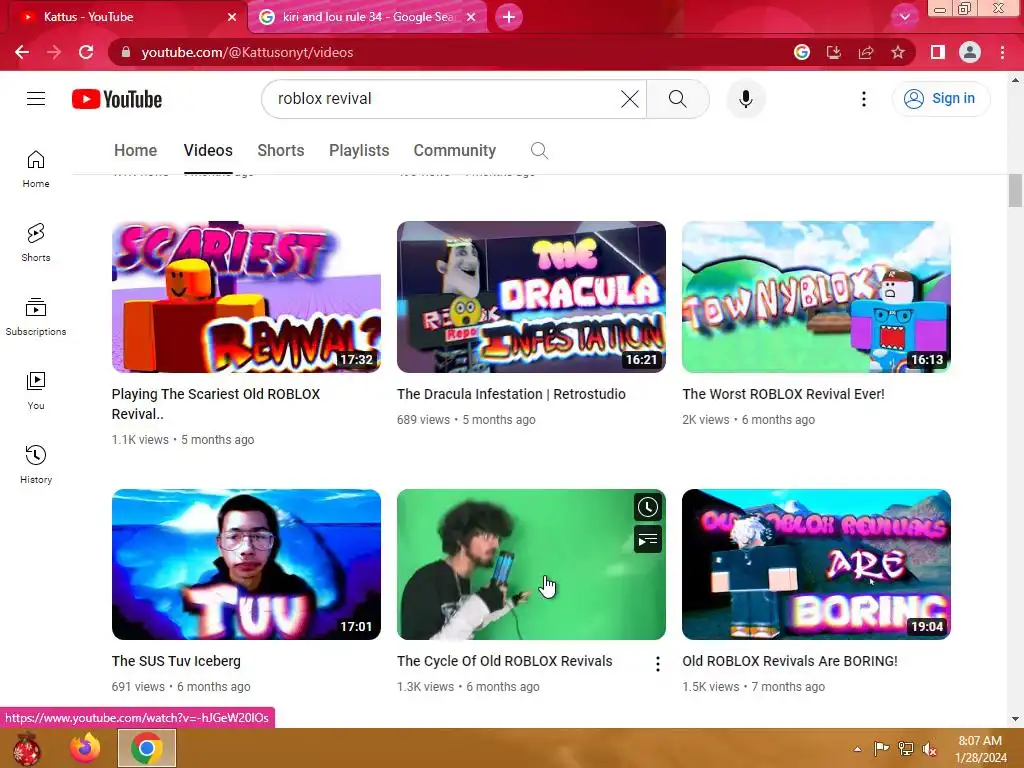Image resolution: width=1024 pixels, height=768 pixels.
Task: Click the Scariest Revival video thumbnail
Action: click(x=246, y=297)
